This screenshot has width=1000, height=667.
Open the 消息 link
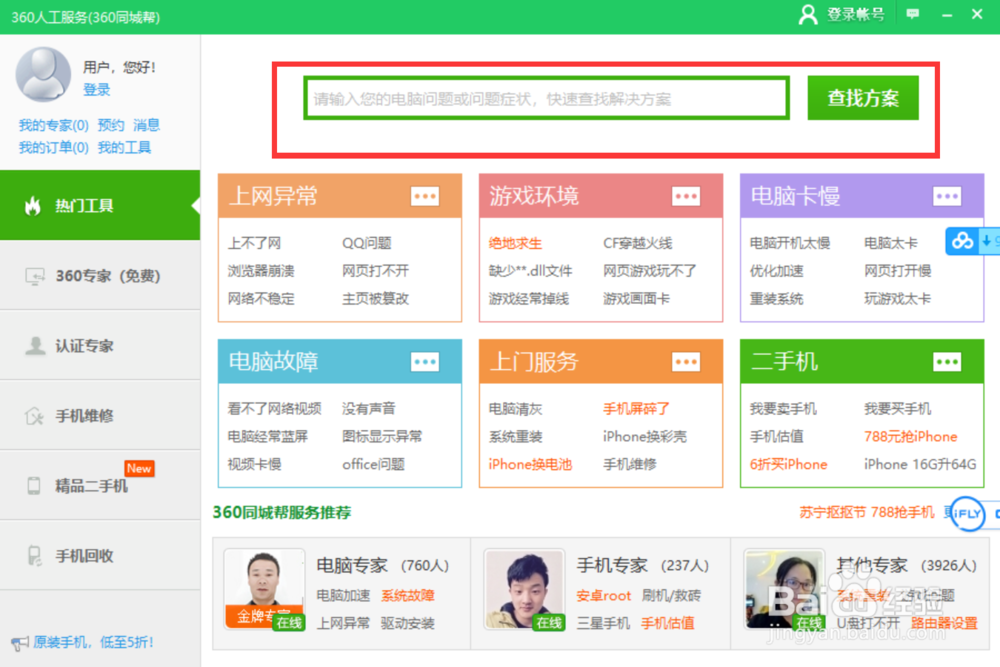click(x=146, y=125)
